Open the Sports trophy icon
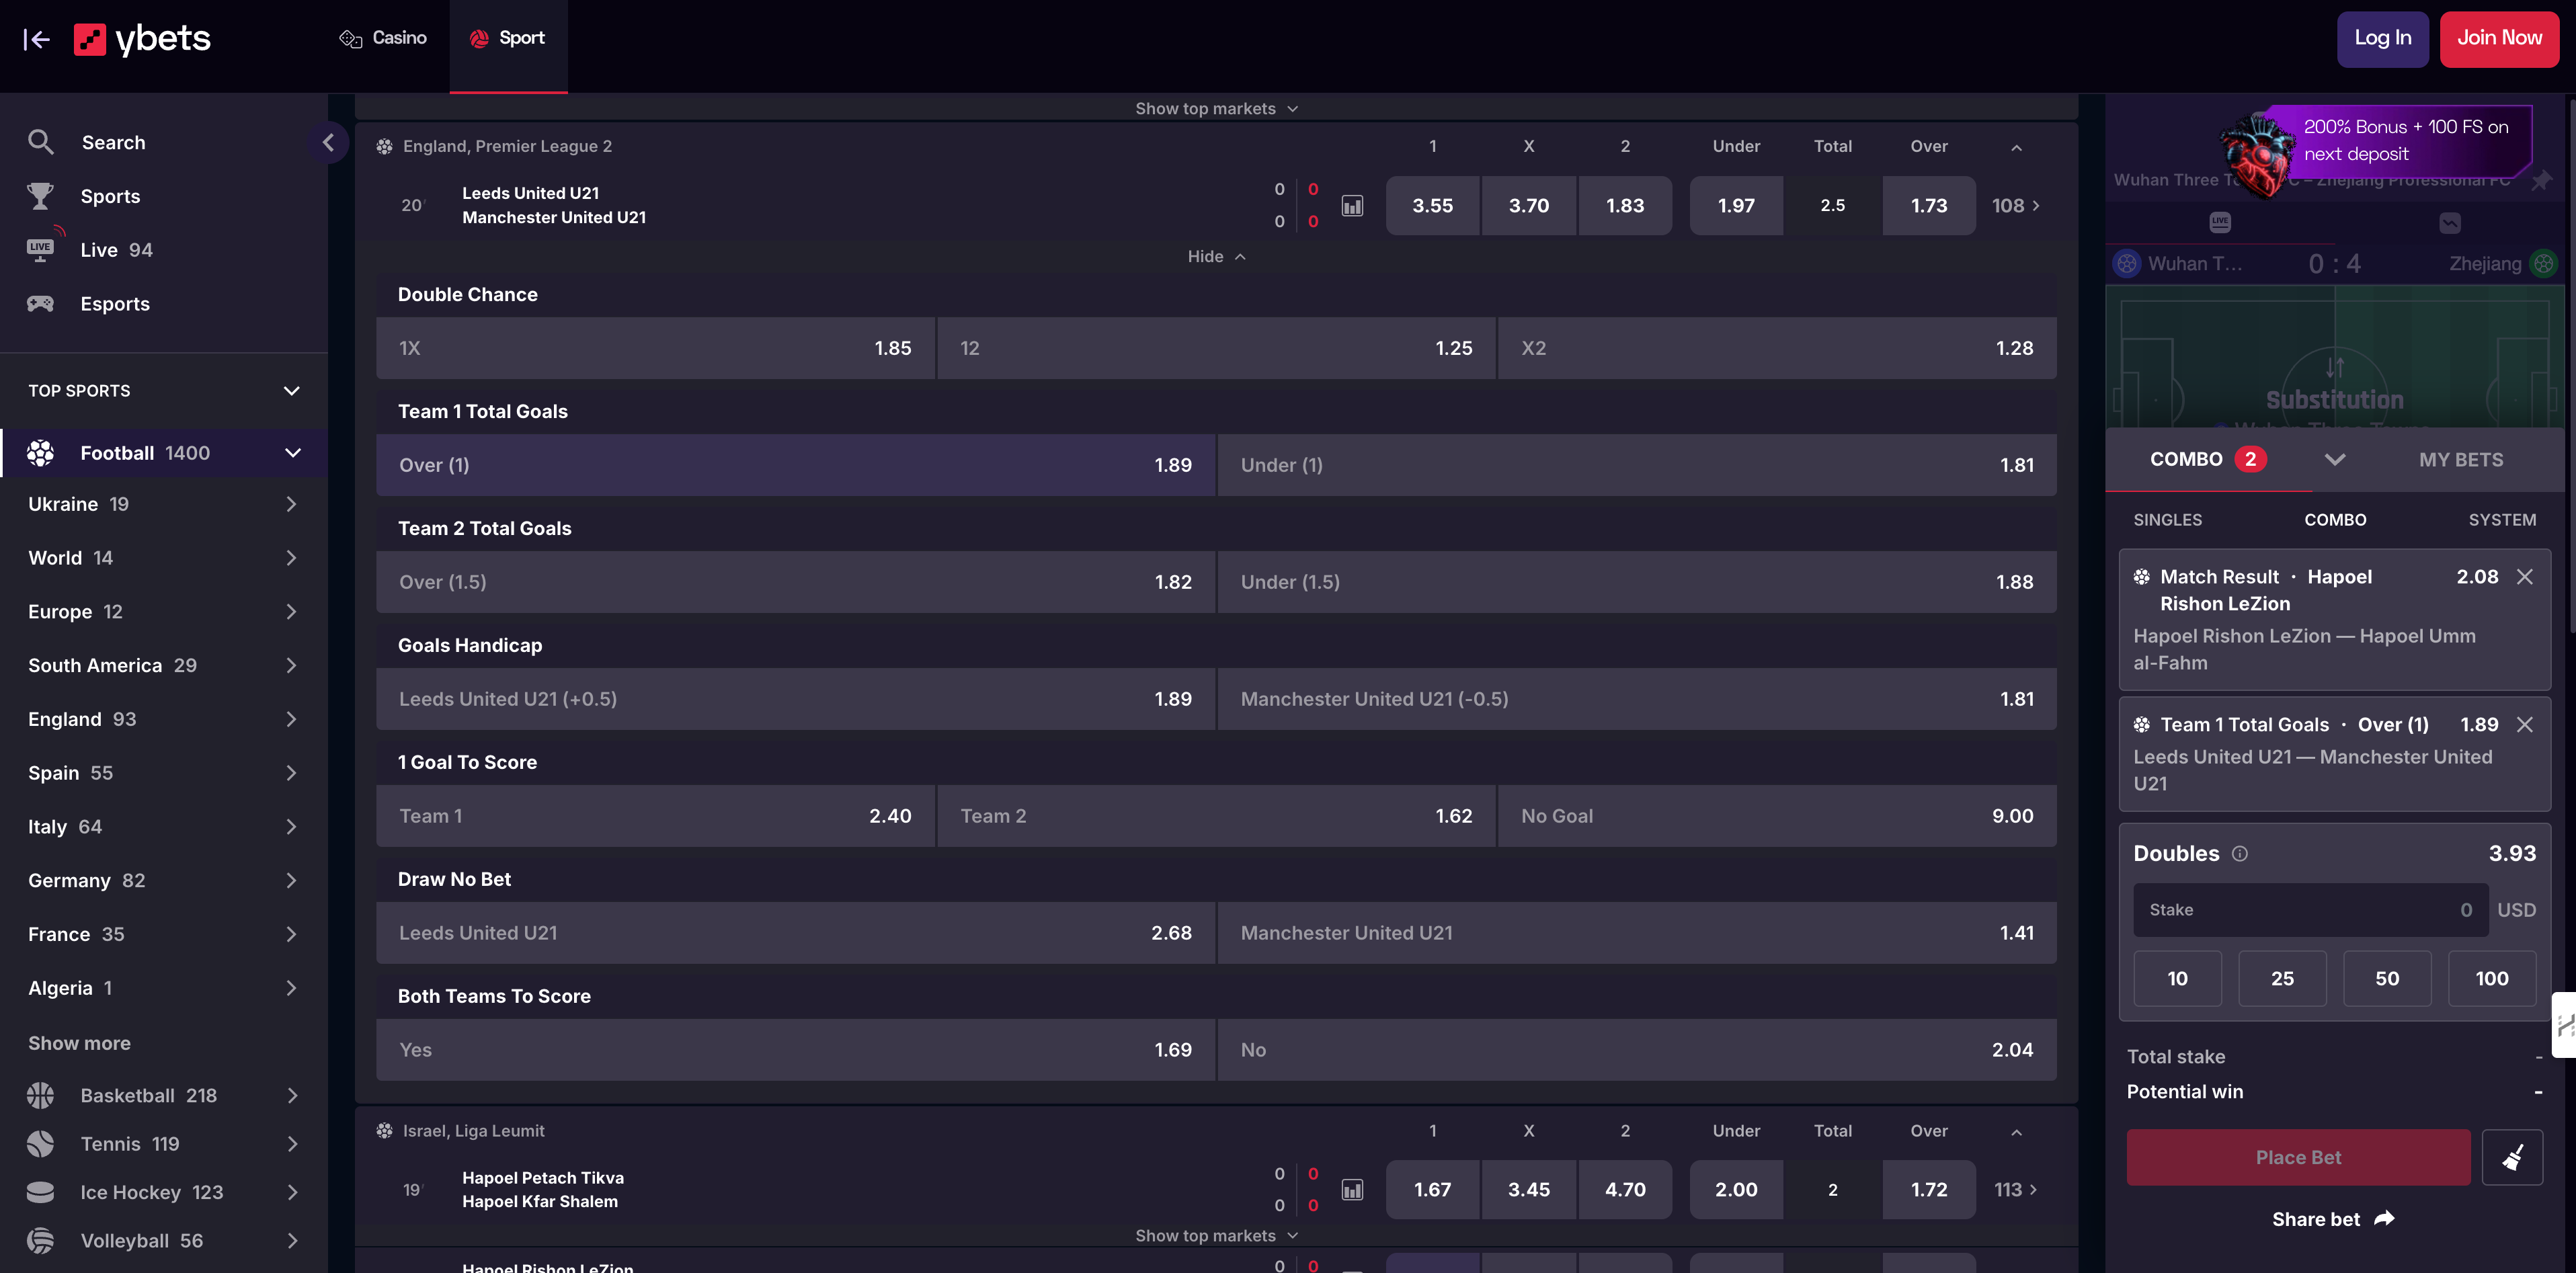Screen dimensions: 2576x1273 tap(40, 196)
